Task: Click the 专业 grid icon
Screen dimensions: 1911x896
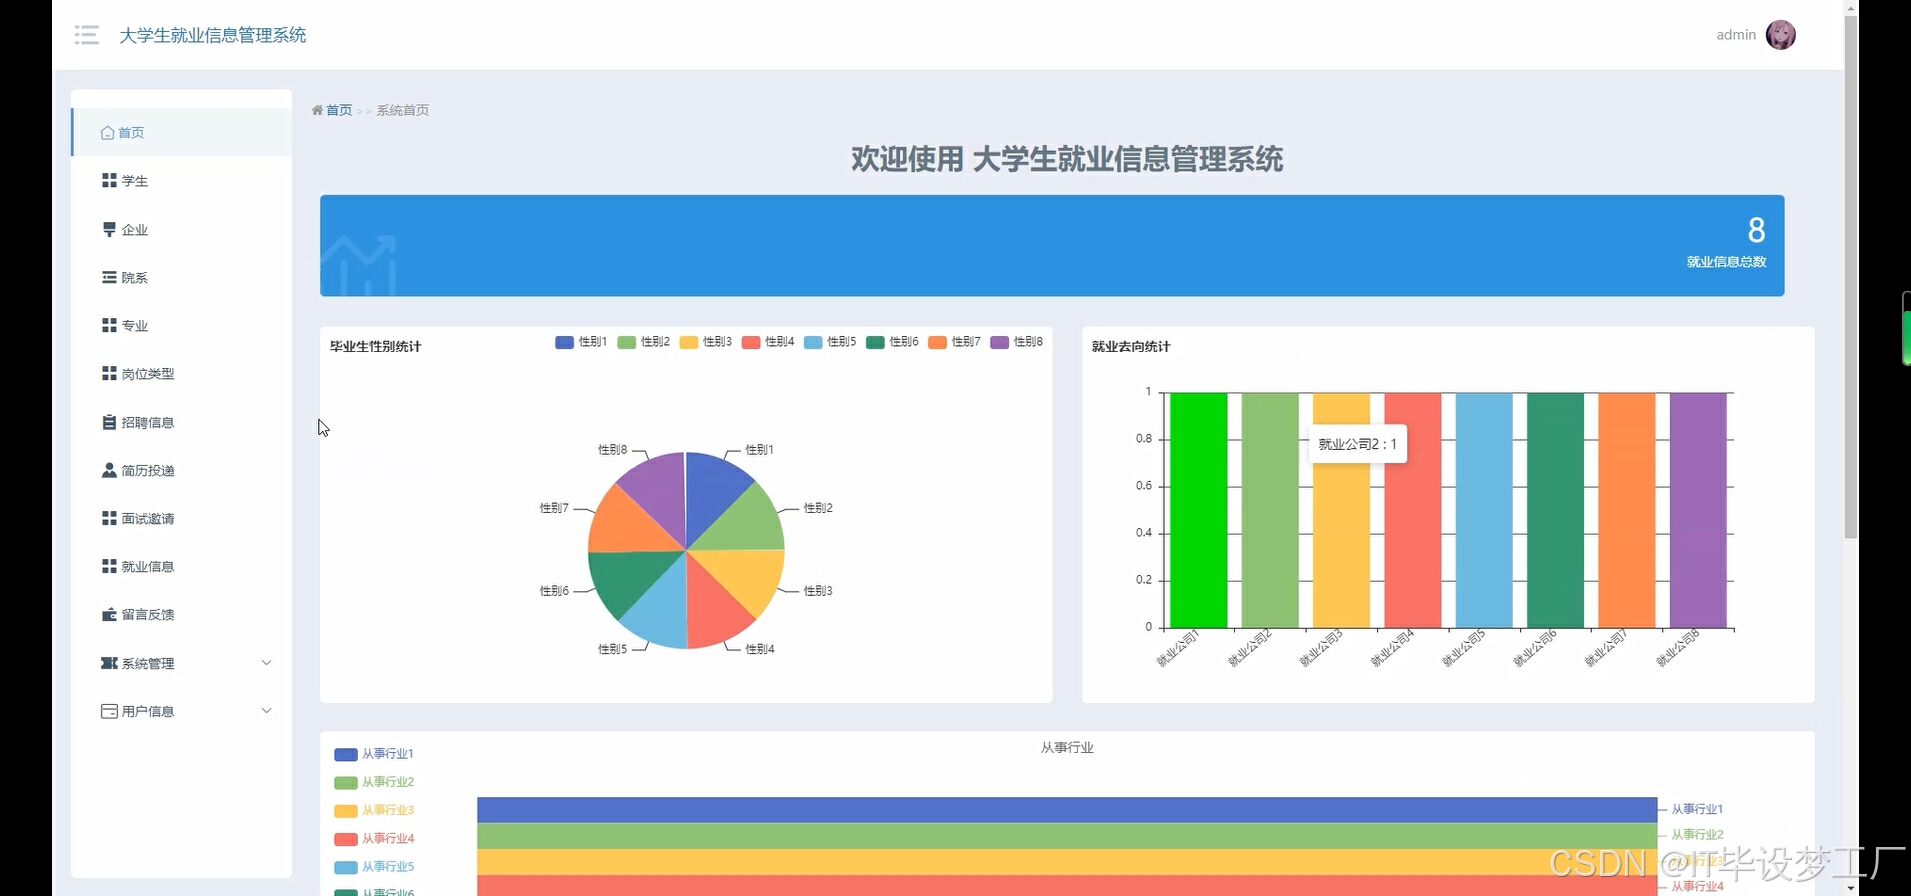Action: click(109, 325)
